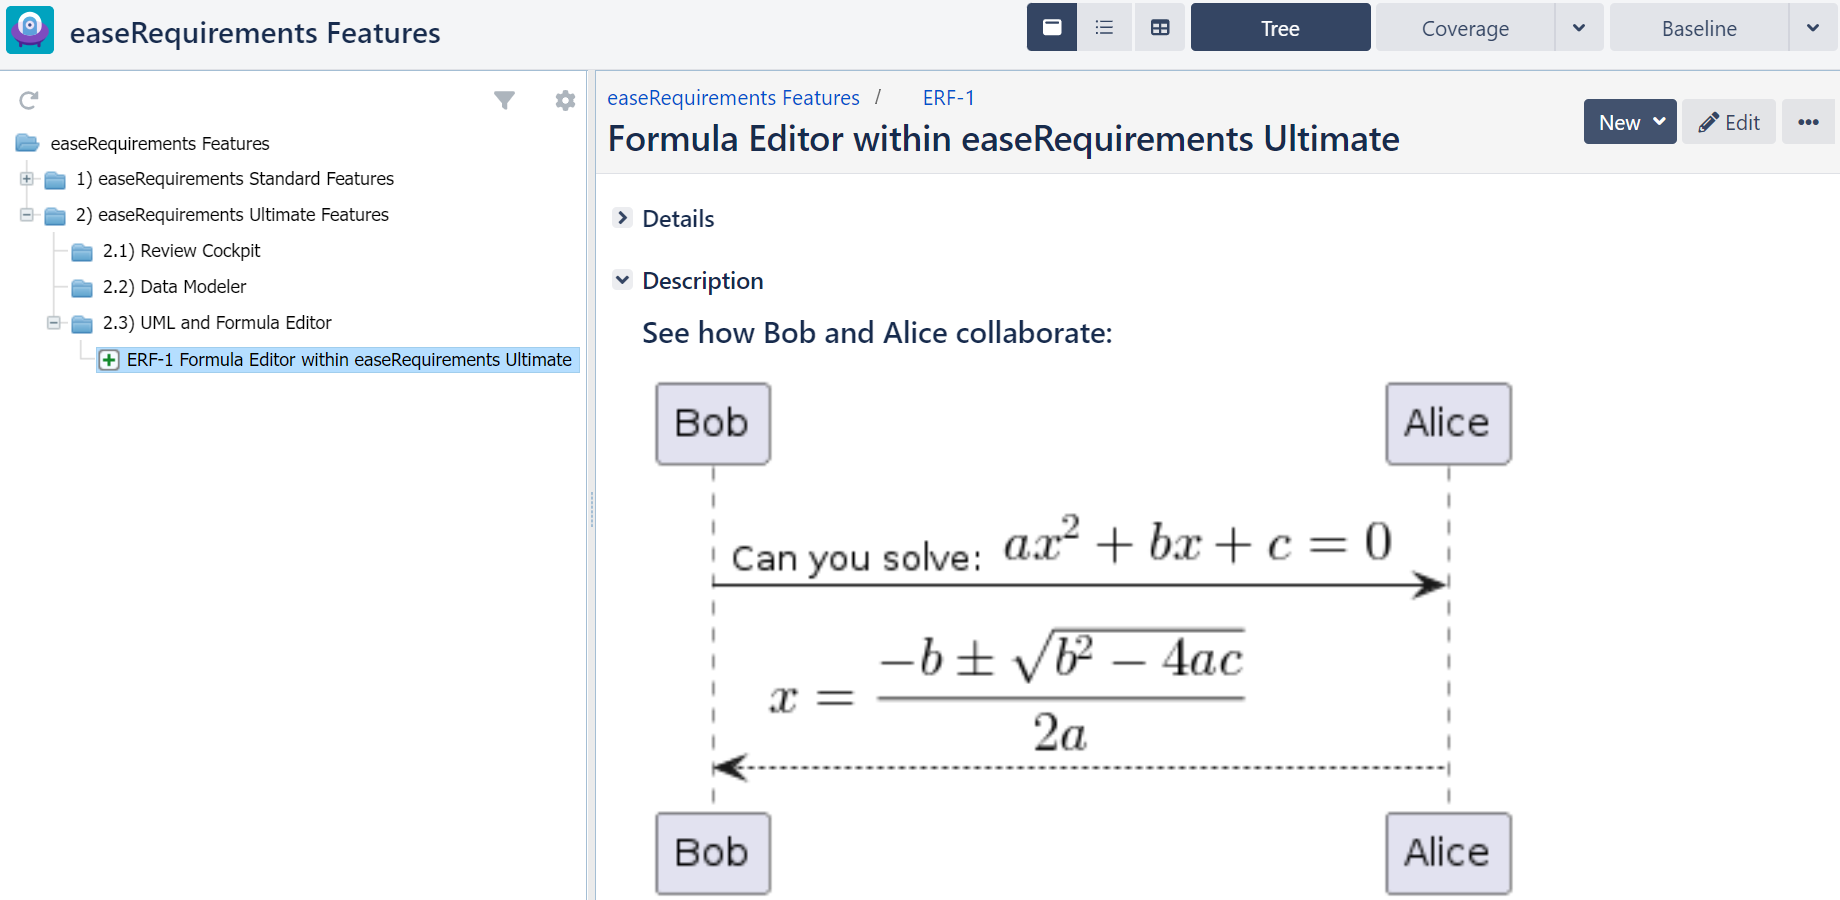
Task: Click the page title easeRequirements Features
Action: (x=255, y=32)
